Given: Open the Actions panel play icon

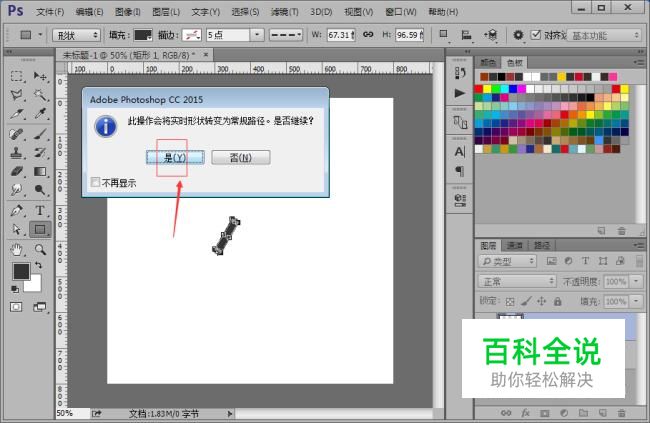Looking at the screenshot, I should (459, 93).
